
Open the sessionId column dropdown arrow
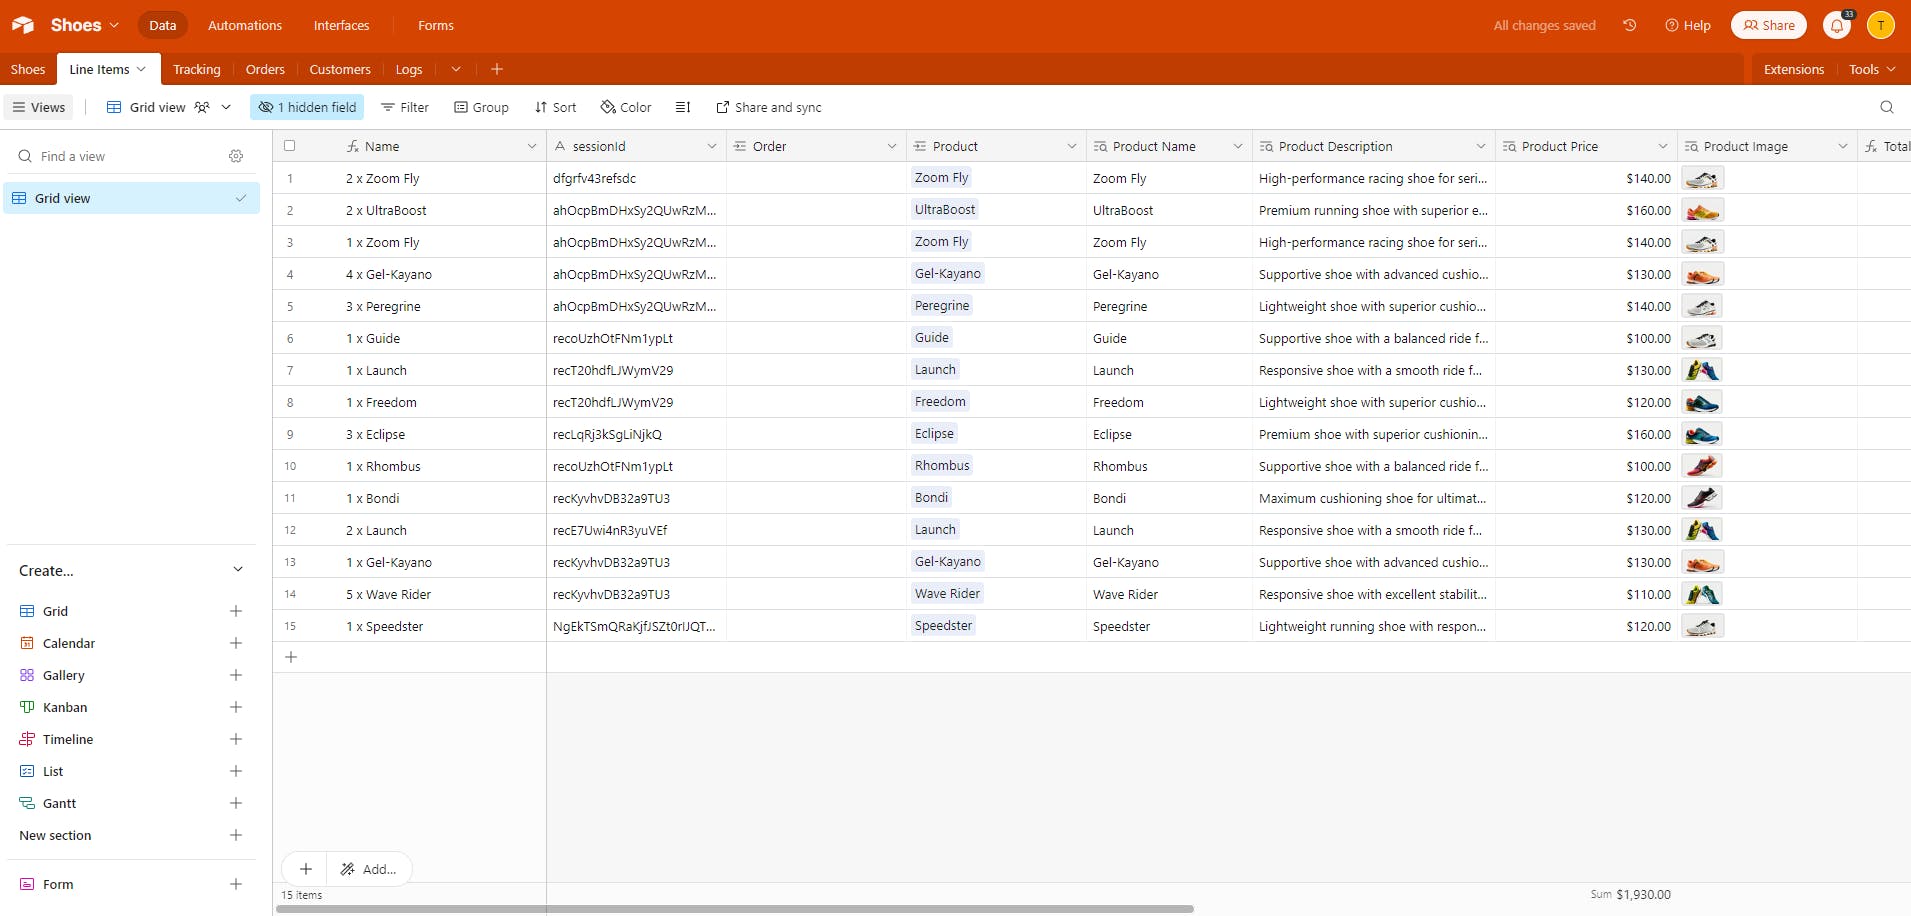click(x=712, y=146)
